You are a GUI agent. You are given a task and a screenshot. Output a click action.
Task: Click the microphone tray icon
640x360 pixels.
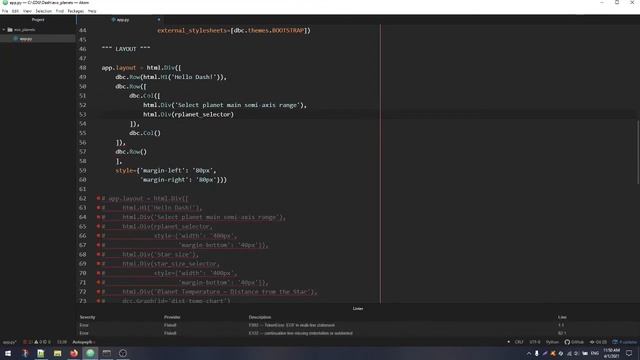click(537, 353)
